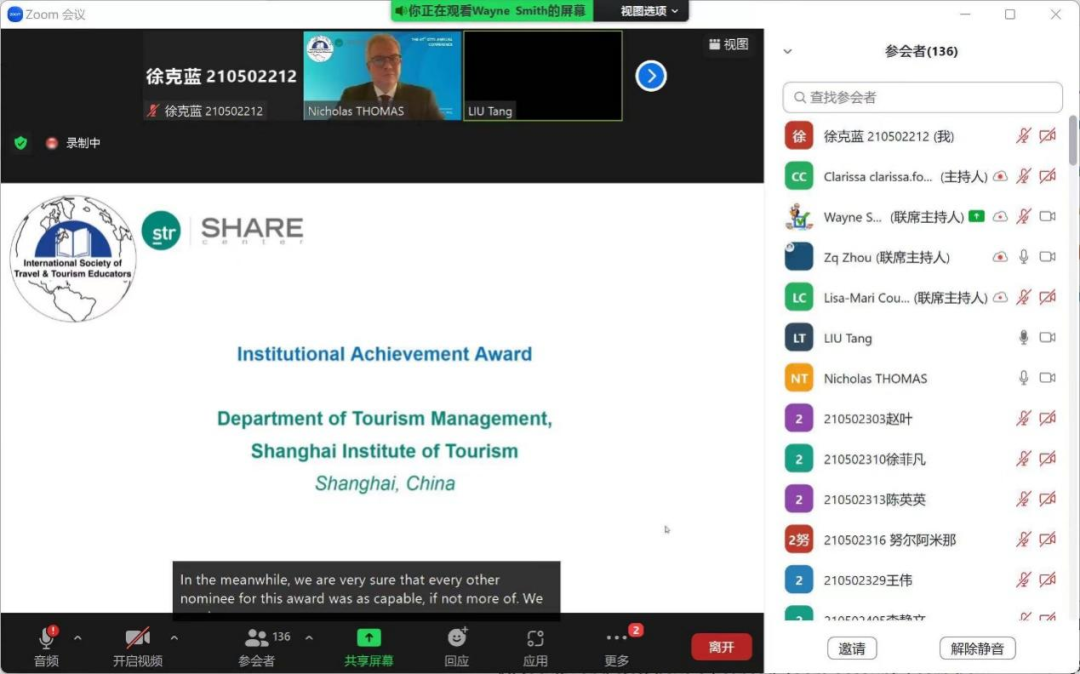Open the 参会者 participants panel icon
1080x674 pixels.
[257, 638]
